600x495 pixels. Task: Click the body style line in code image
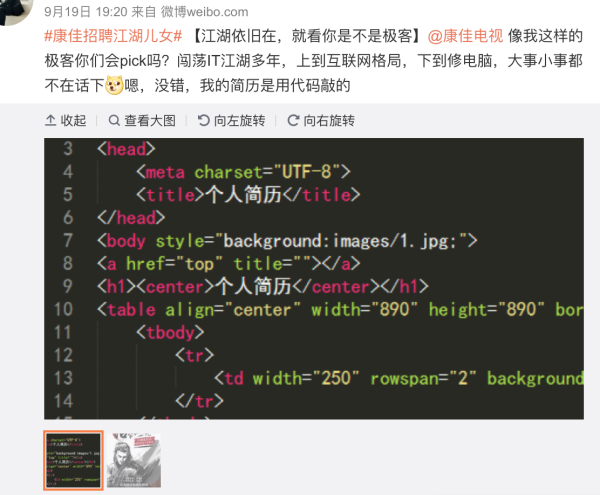pyautogui.click(x=289, y=240)
